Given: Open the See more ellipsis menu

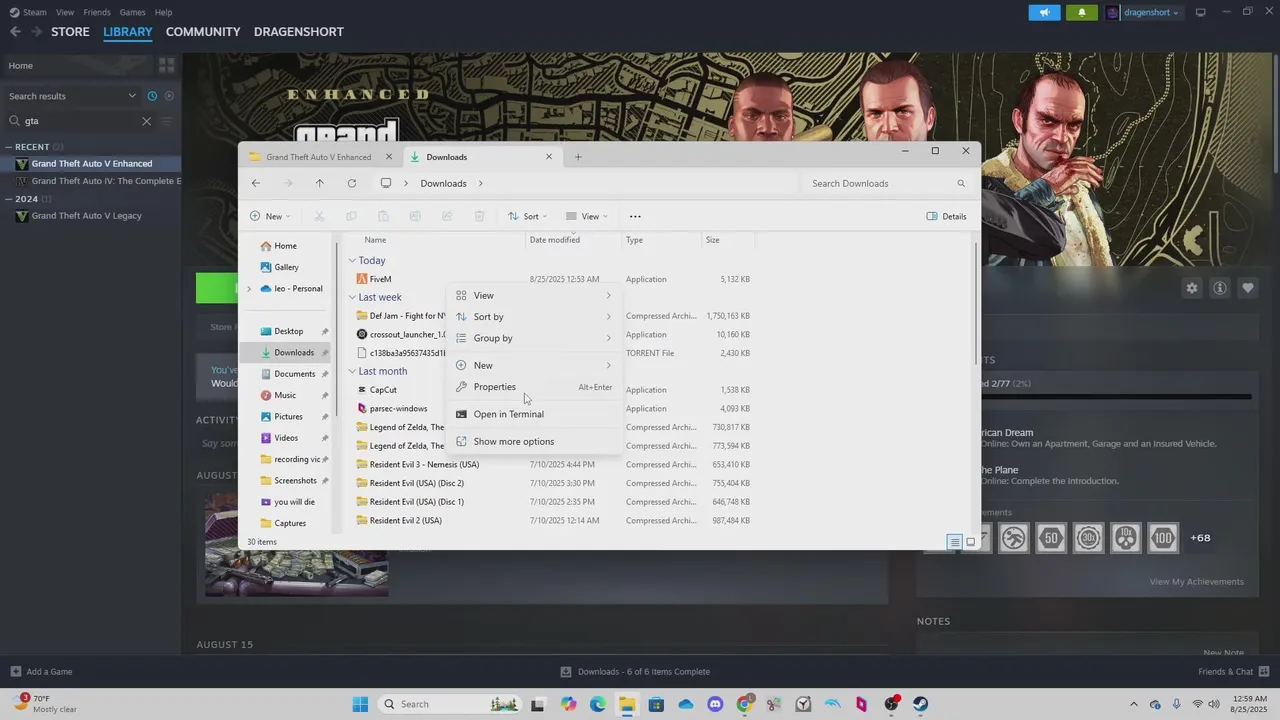Looking at the screenshot, I should point(635,216).
